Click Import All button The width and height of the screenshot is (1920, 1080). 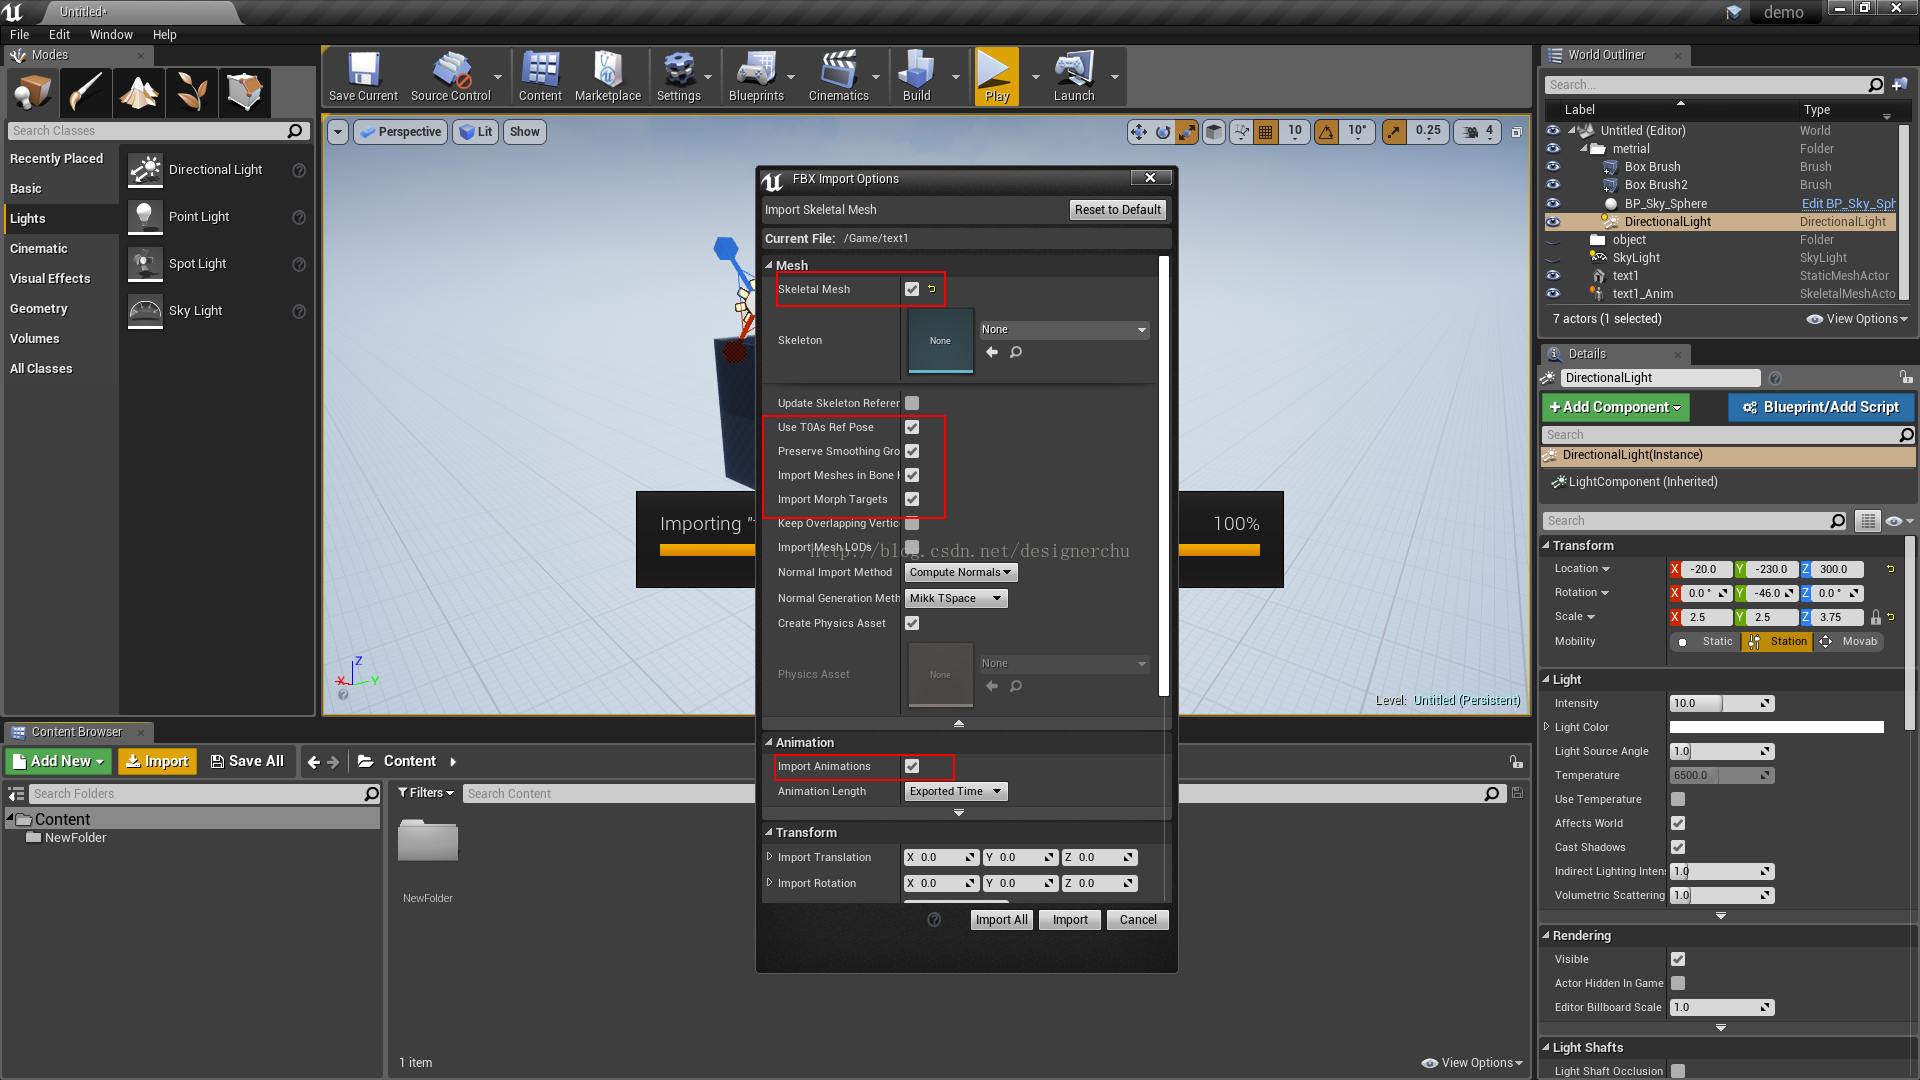pyautogui.click(x=1001, y=920)
